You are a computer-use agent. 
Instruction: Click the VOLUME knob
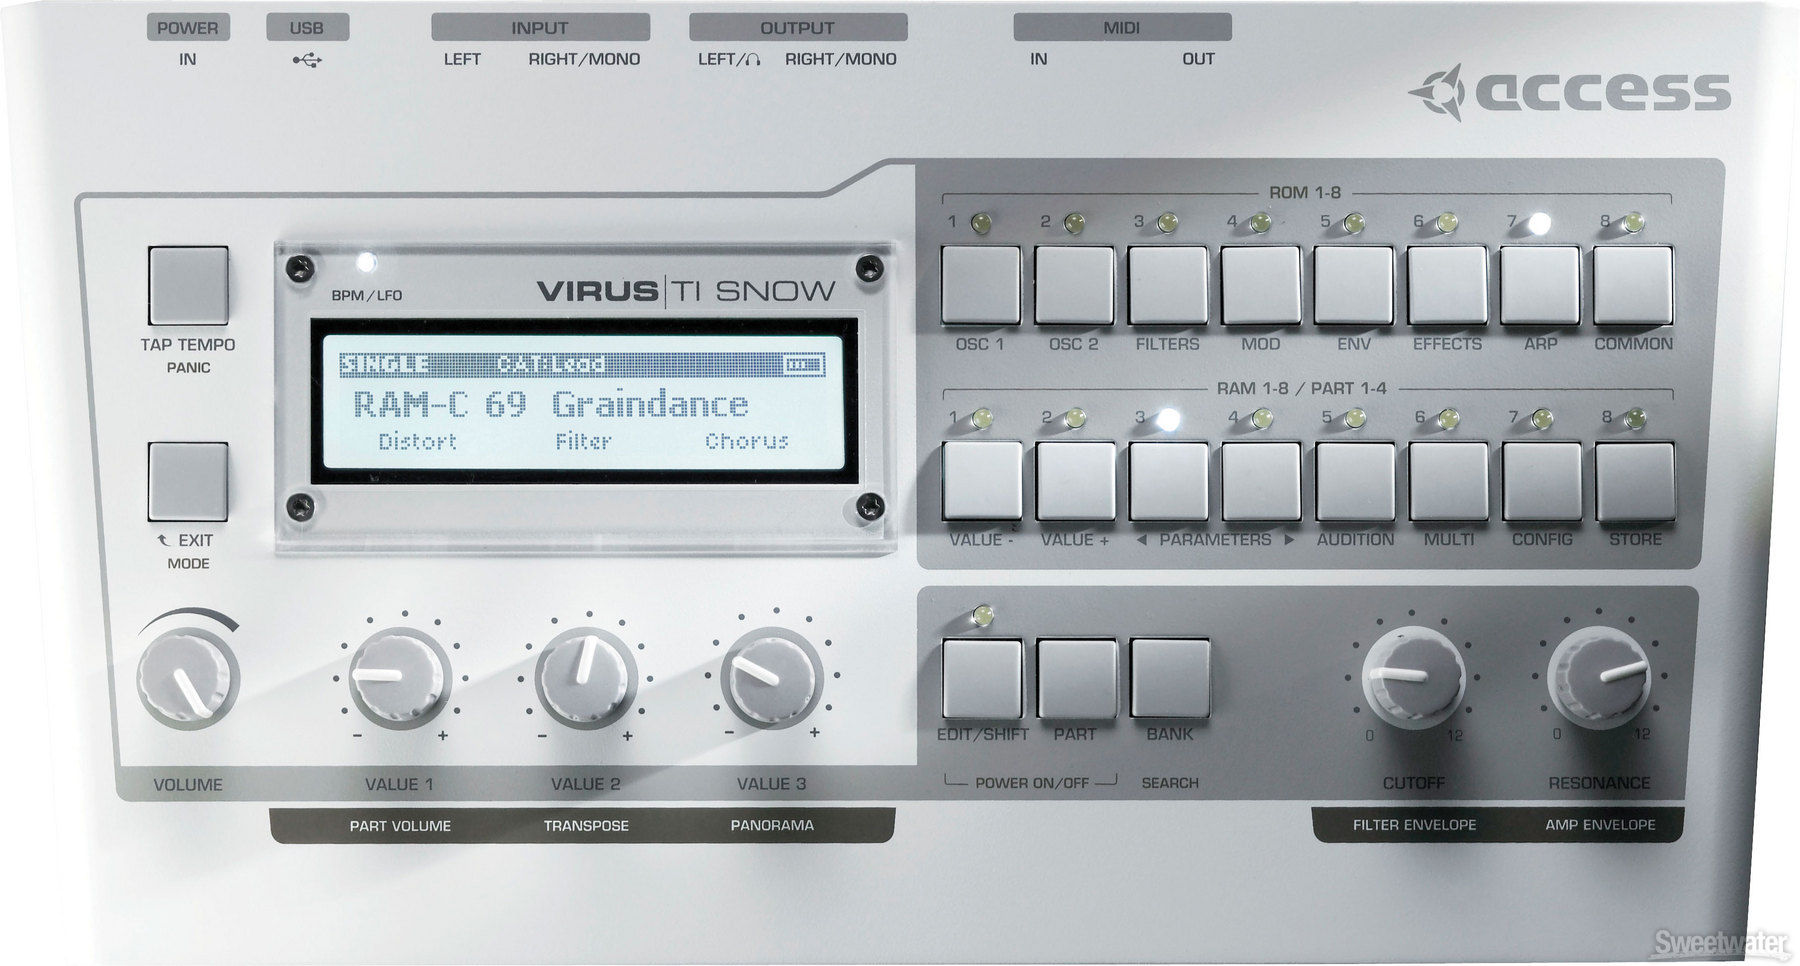tap(188, 677)
